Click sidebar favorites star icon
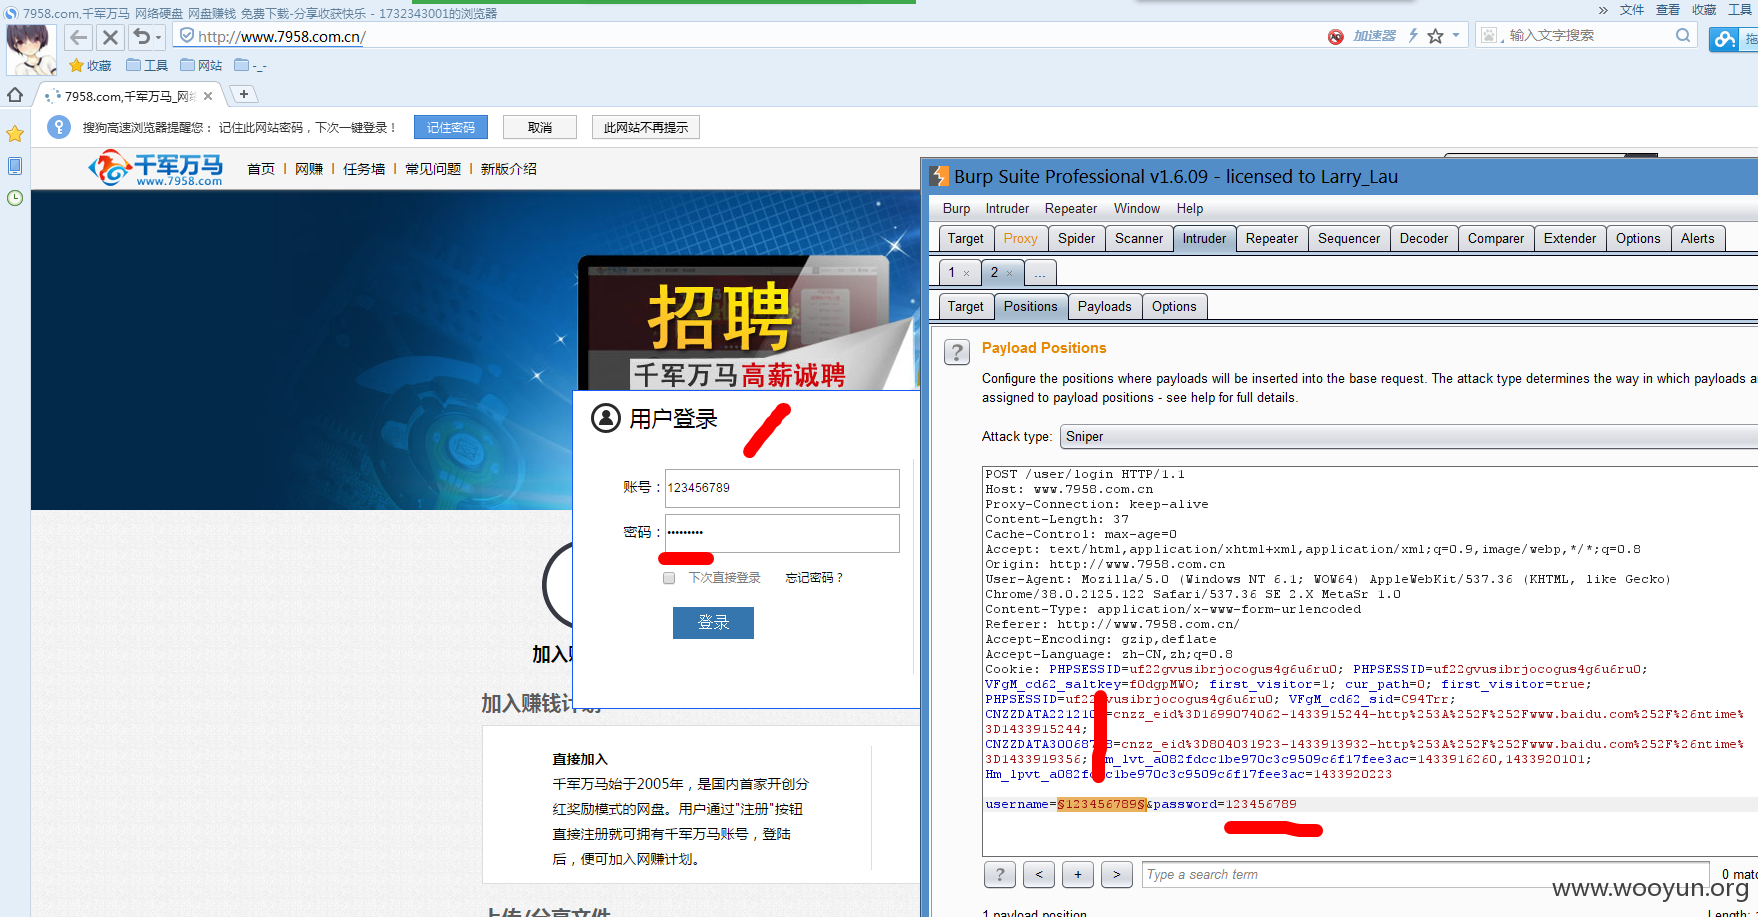Image resolution: width=1758 pixels, height=917 pixels. click(x=15, y=134)
